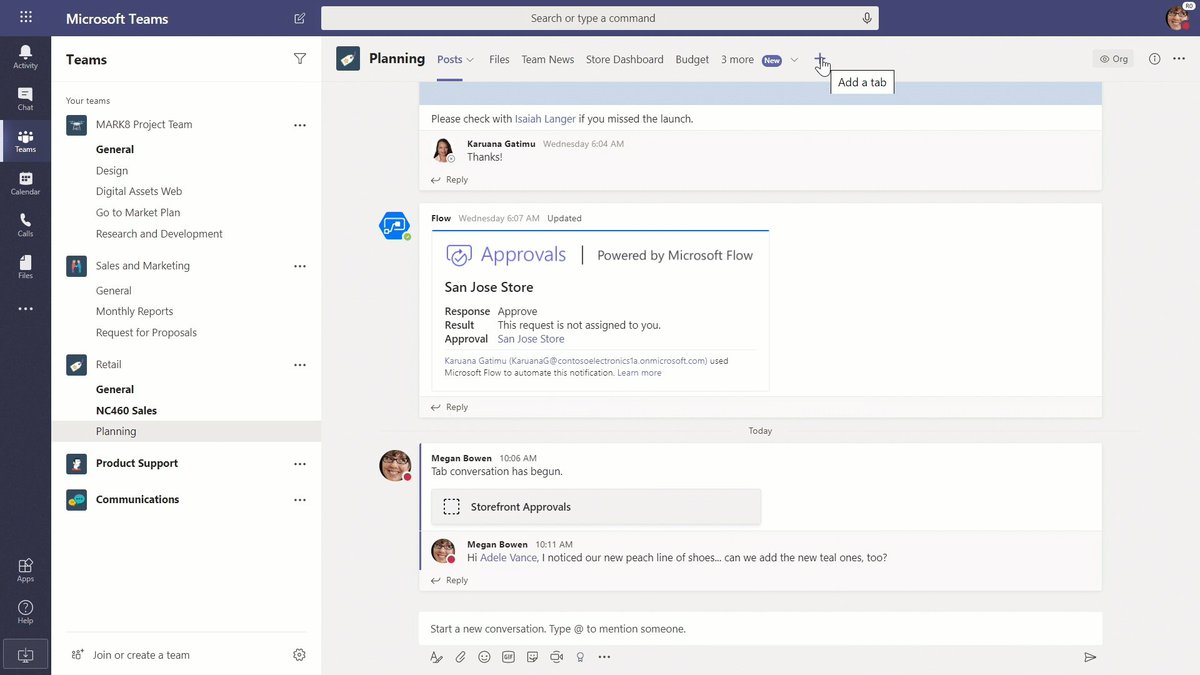Open text format options in compose box

pyautogui.click(x=436, y=657)
